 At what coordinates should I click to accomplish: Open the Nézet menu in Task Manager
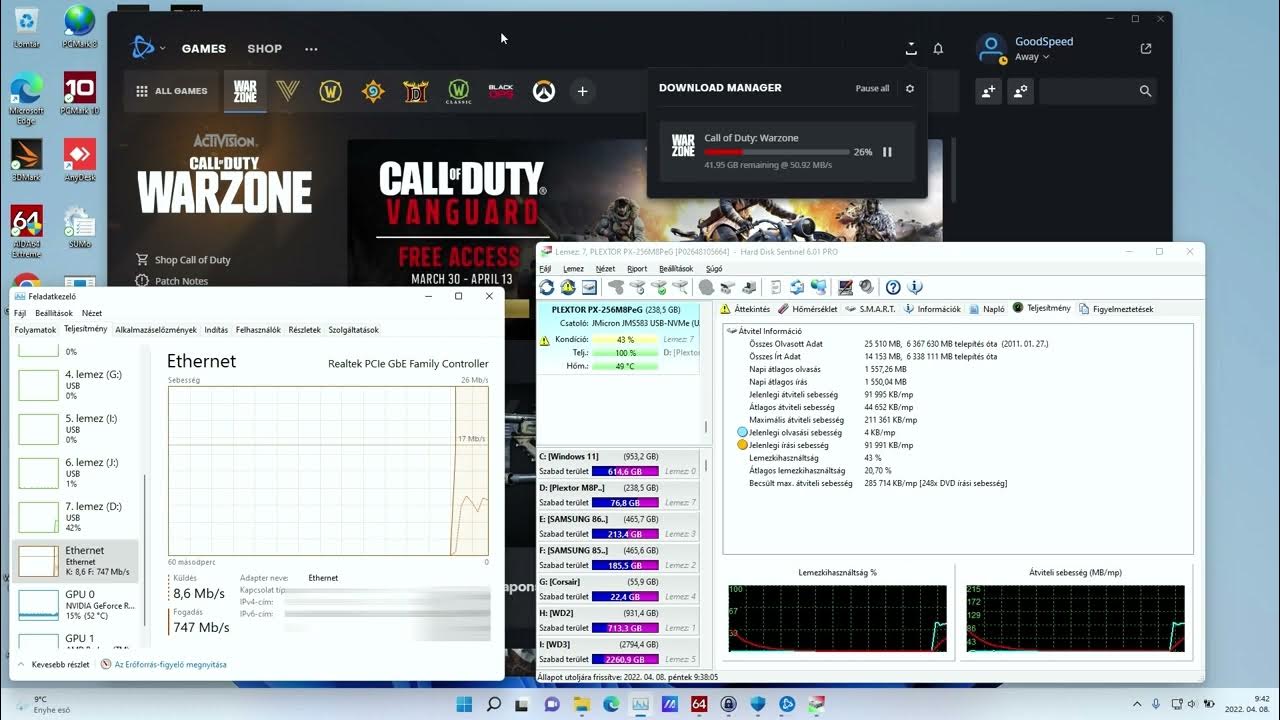click(x=92, y=313)
